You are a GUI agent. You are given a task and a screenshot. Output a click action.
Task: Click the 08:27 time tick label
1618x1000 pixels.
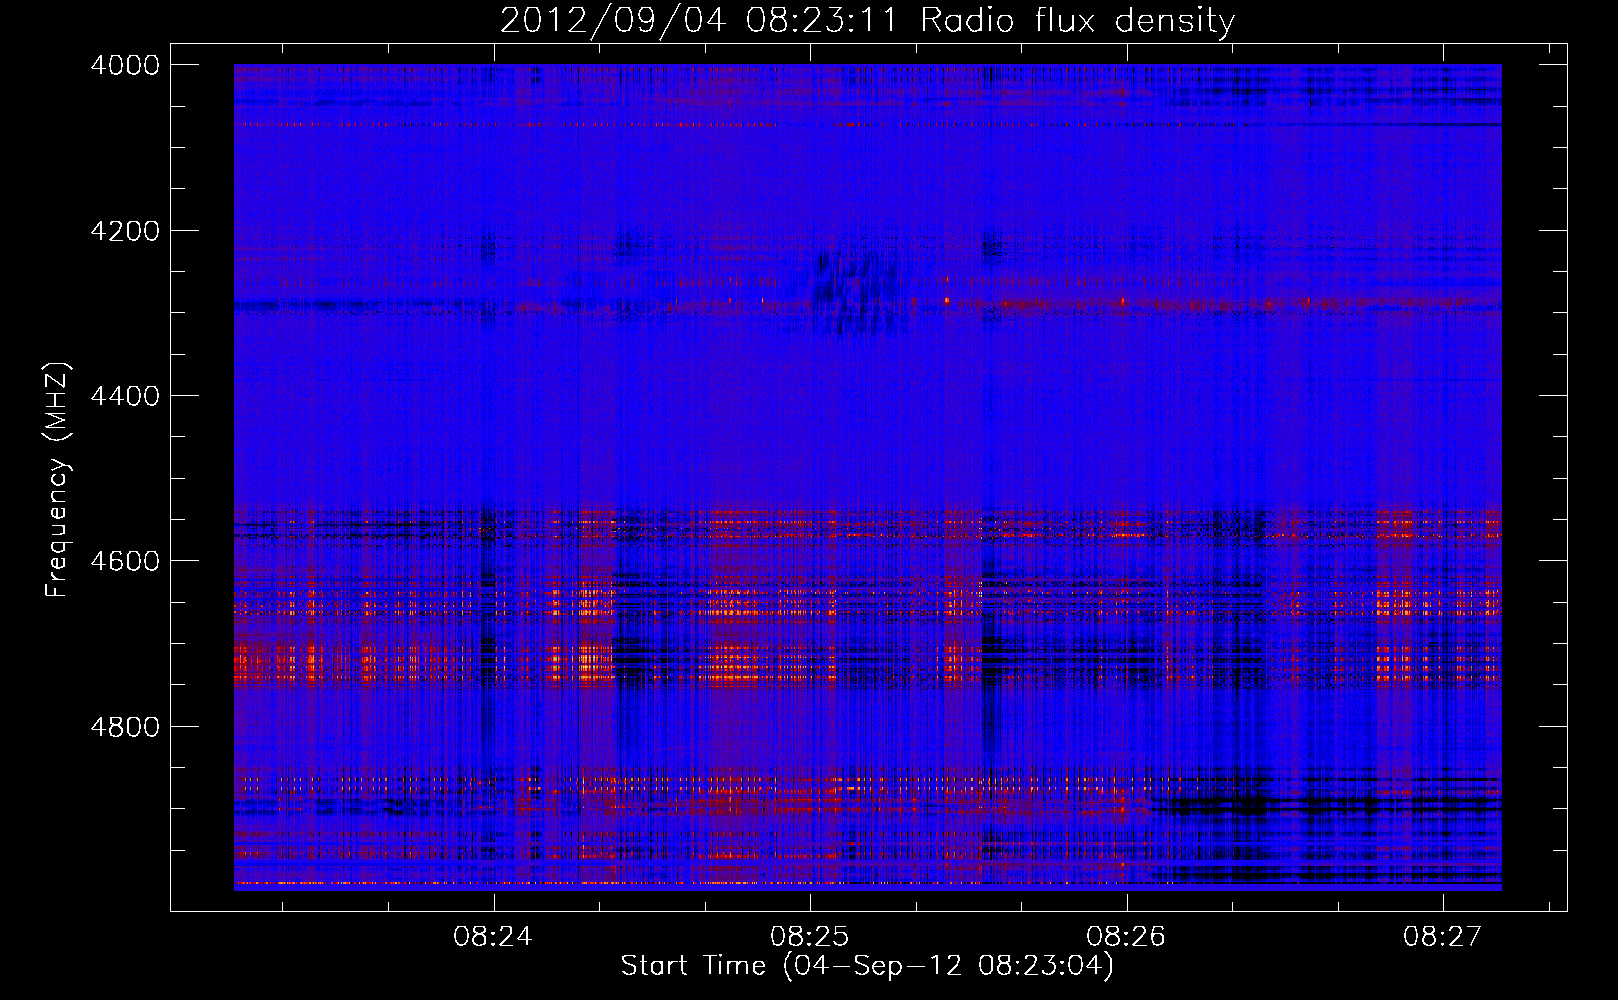(x=1443, y=937)
